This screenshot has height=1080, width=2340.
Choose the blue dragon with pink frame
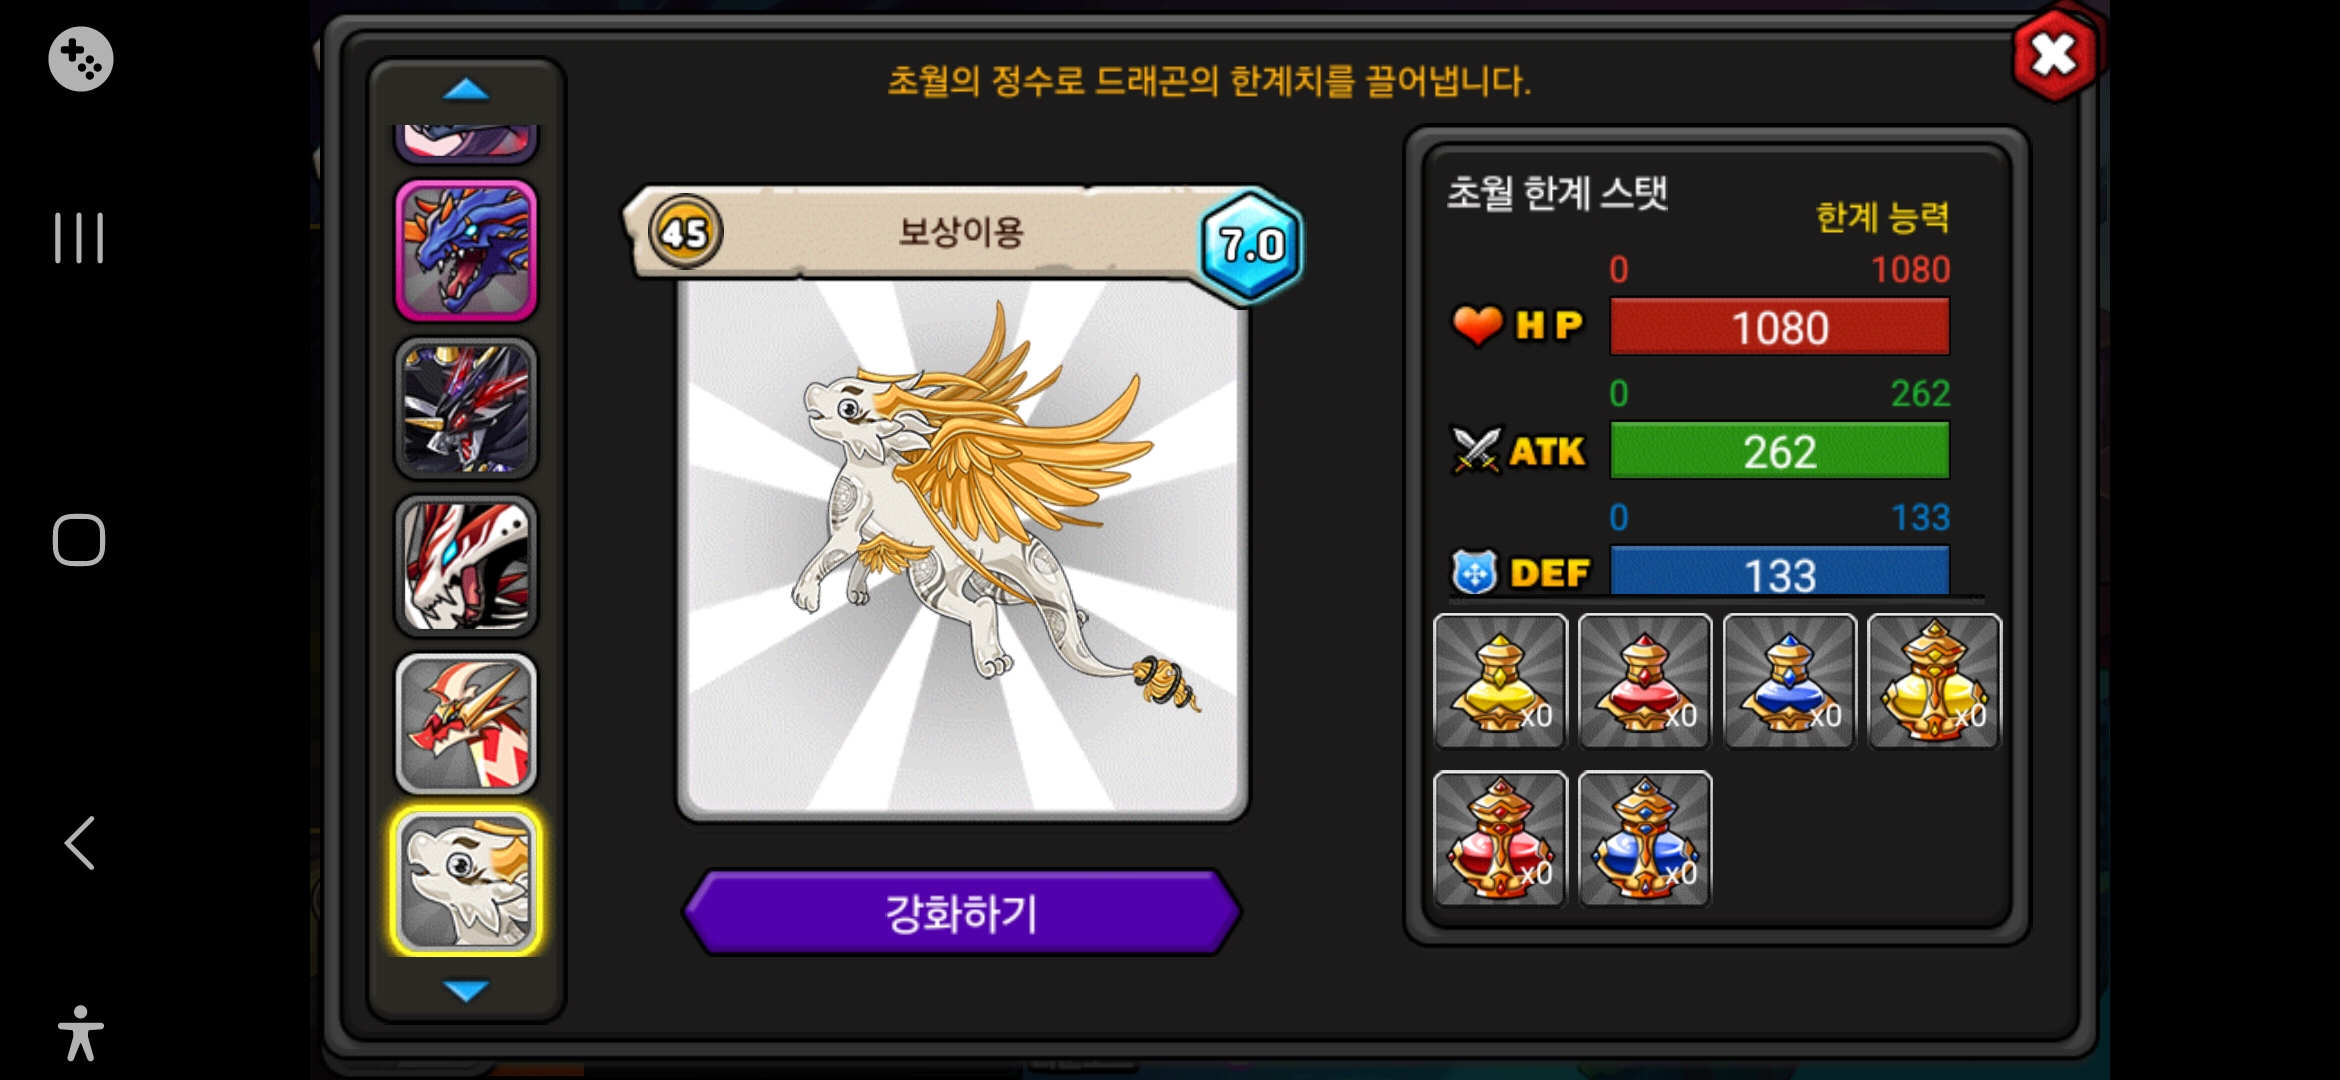tap(466, 250)
